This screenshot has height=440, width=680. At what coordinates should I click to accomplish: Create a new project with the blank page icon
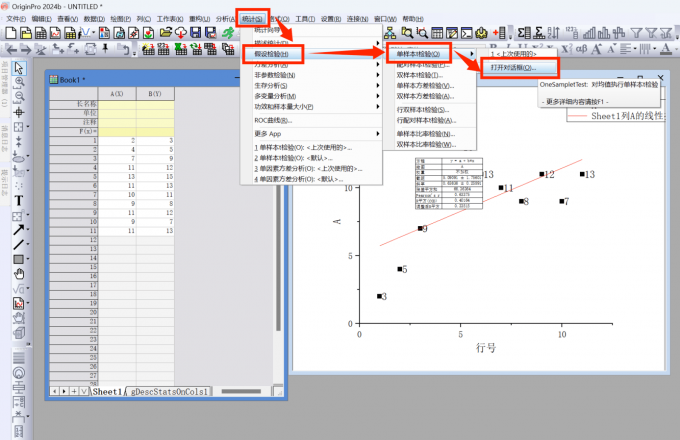tap(11, 33)
